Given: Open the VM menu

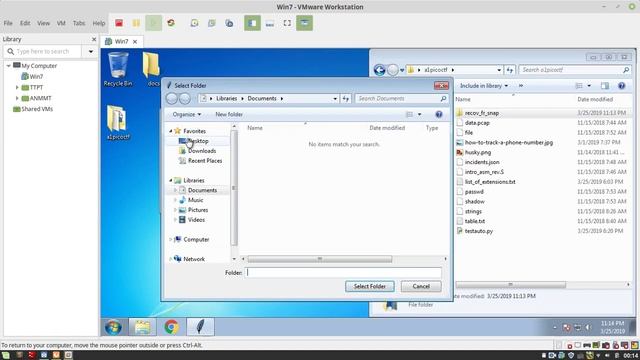Looking at the screenshot, I should tap(61, 23).
